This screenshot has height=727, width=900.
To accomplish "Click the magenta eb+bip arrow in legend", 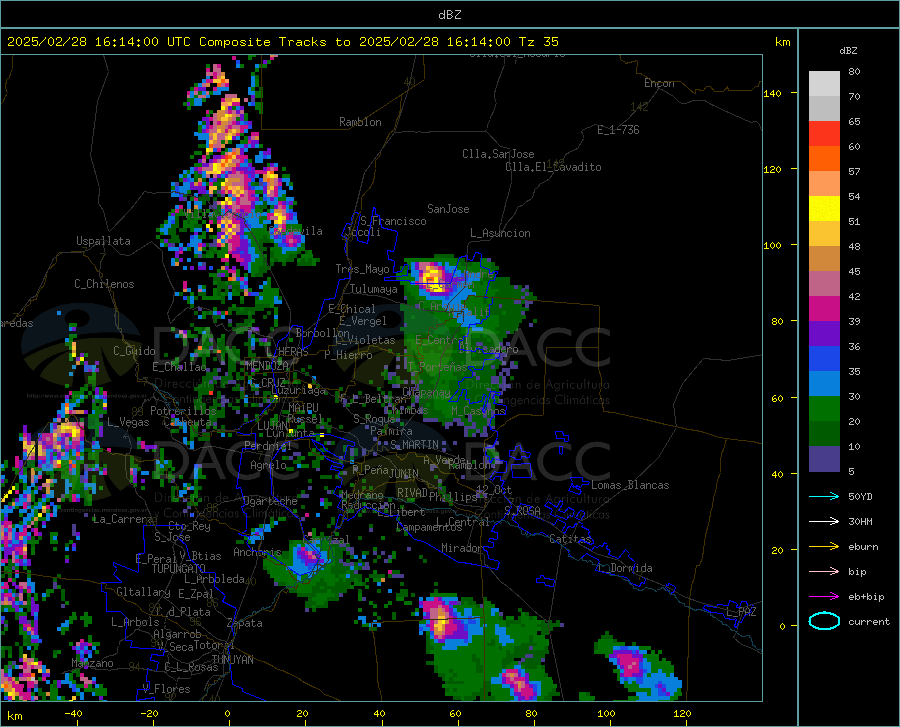I will [824, 597].
